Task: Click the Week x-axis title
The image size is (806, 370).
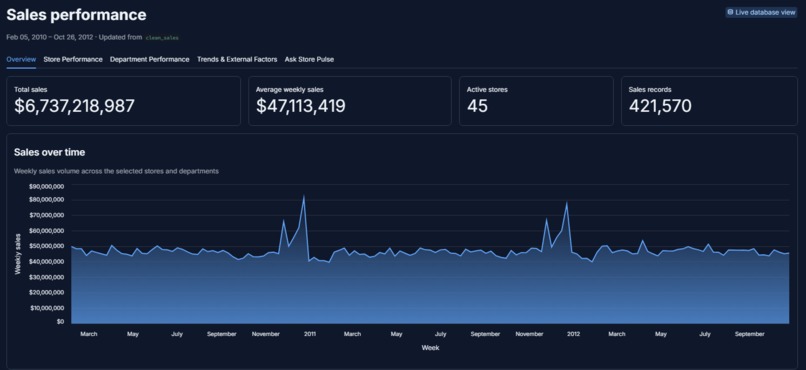Action: (x=430, y=348)
